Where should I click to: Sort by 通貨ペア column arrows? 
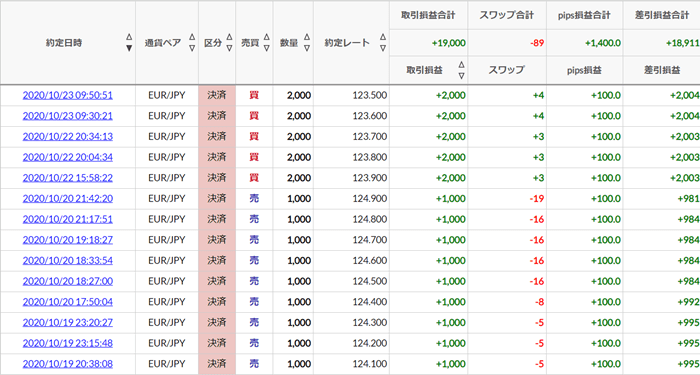point(192,42)
